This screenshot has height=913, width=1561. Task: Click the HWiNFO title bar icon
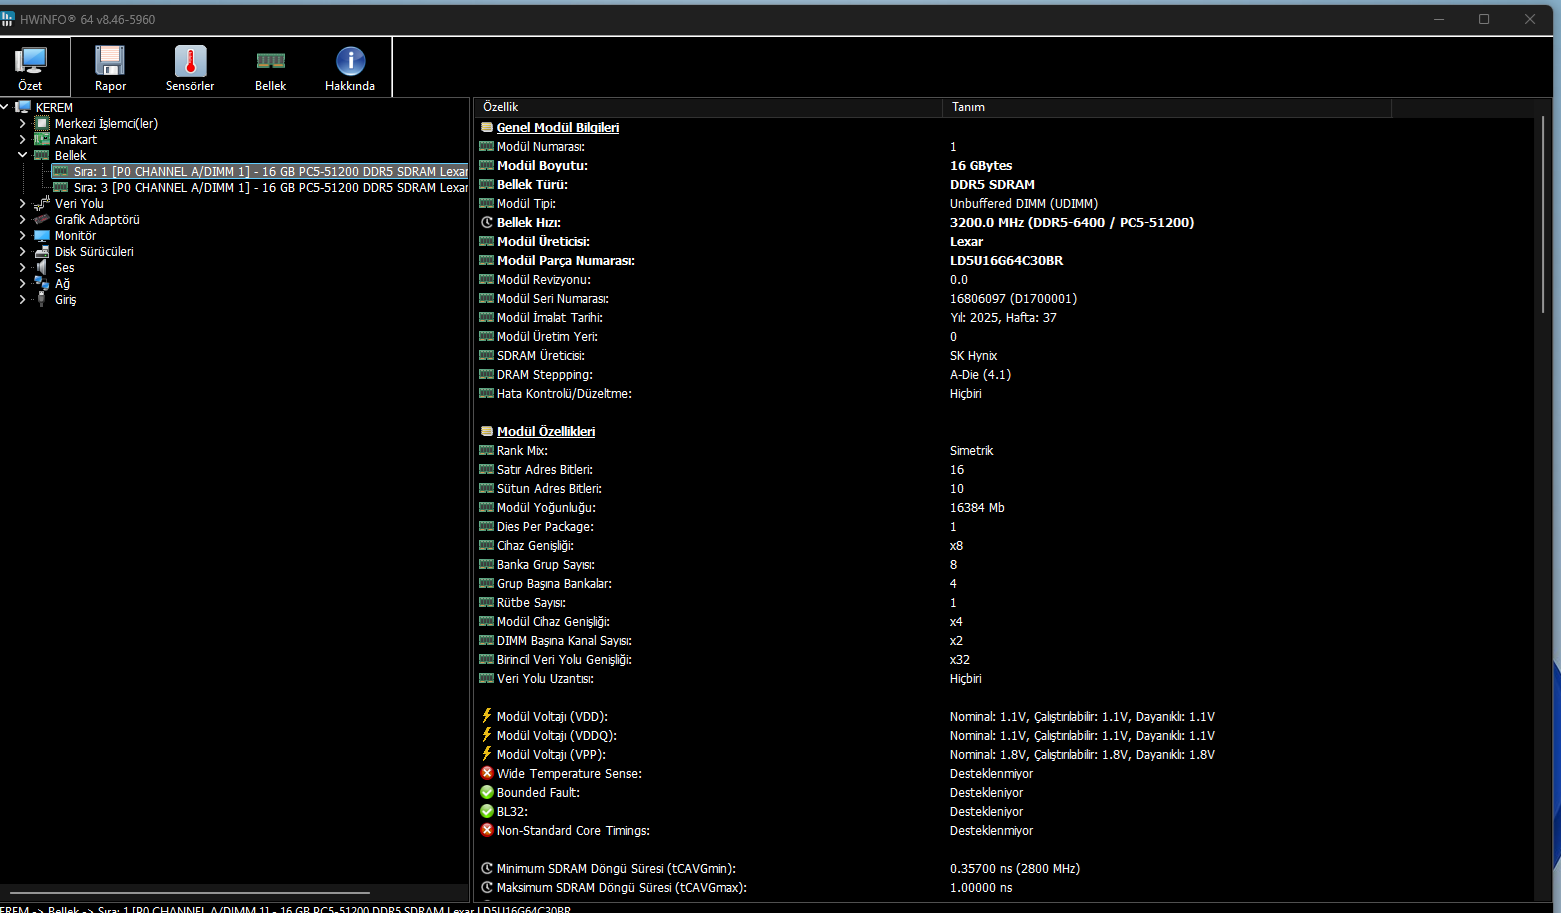(x=8, y=19)
